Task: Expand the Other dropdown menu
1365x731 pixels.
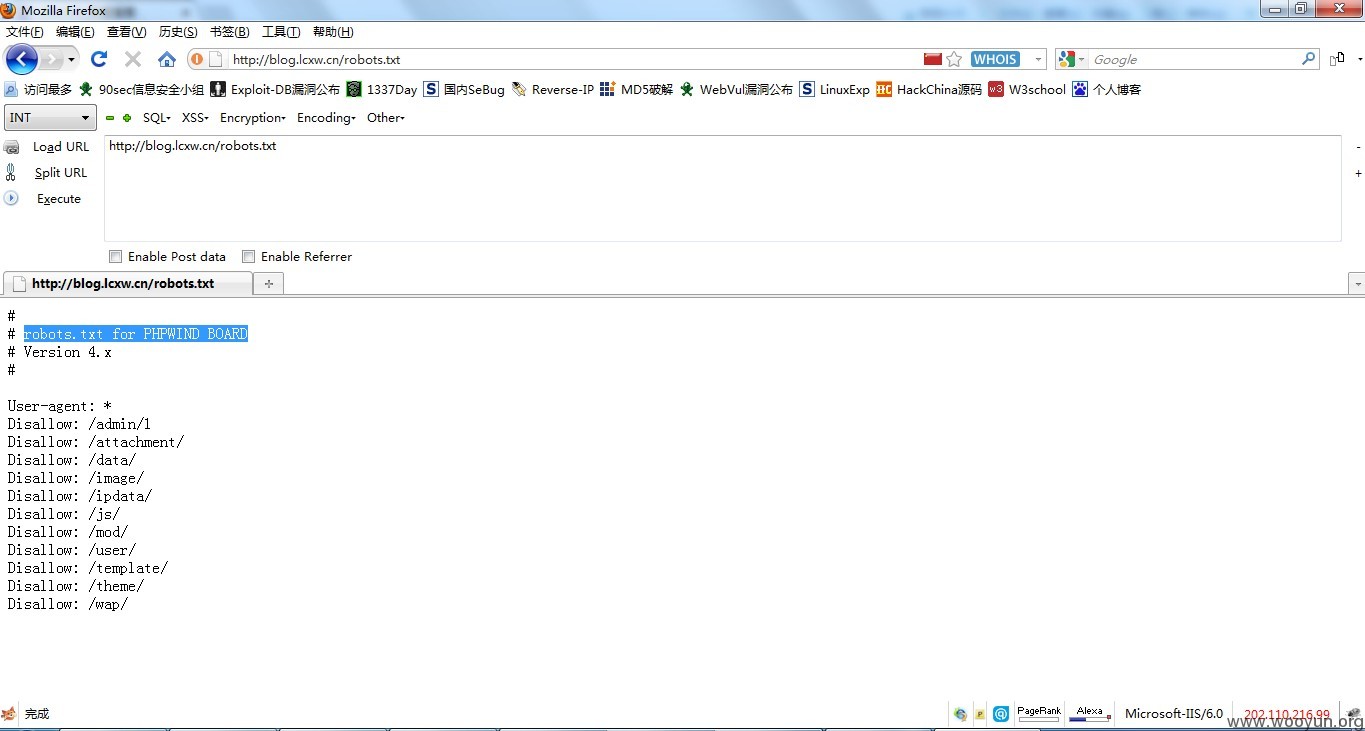Action: click(386, 118)
